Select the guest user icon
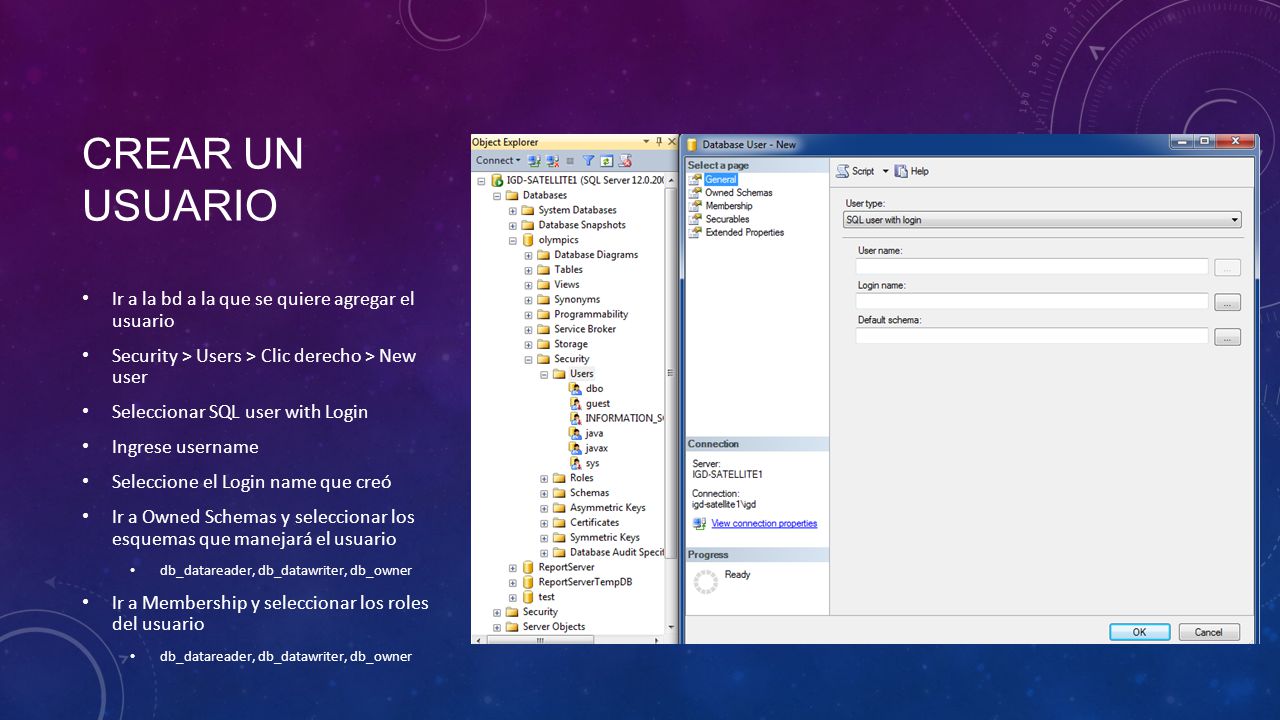 (x=576, y=403)
